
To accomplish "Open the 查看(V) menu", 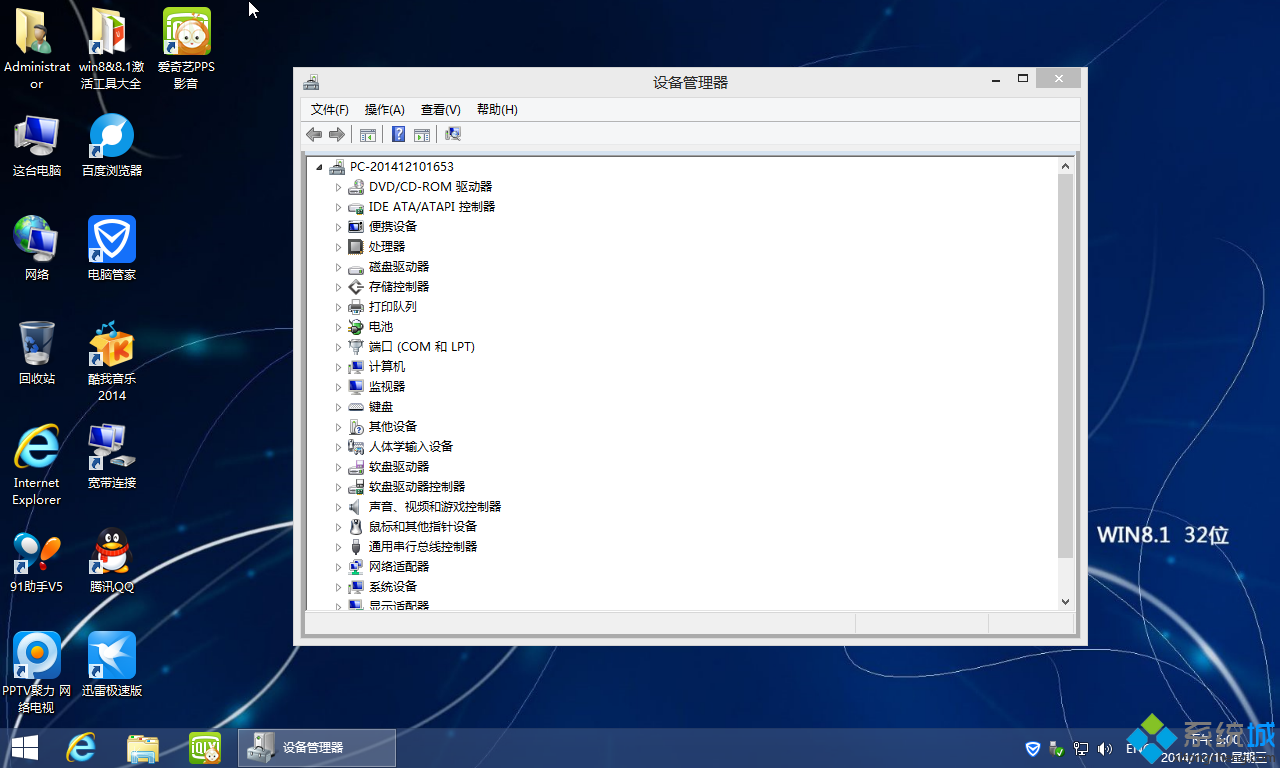I will [440, 110].
